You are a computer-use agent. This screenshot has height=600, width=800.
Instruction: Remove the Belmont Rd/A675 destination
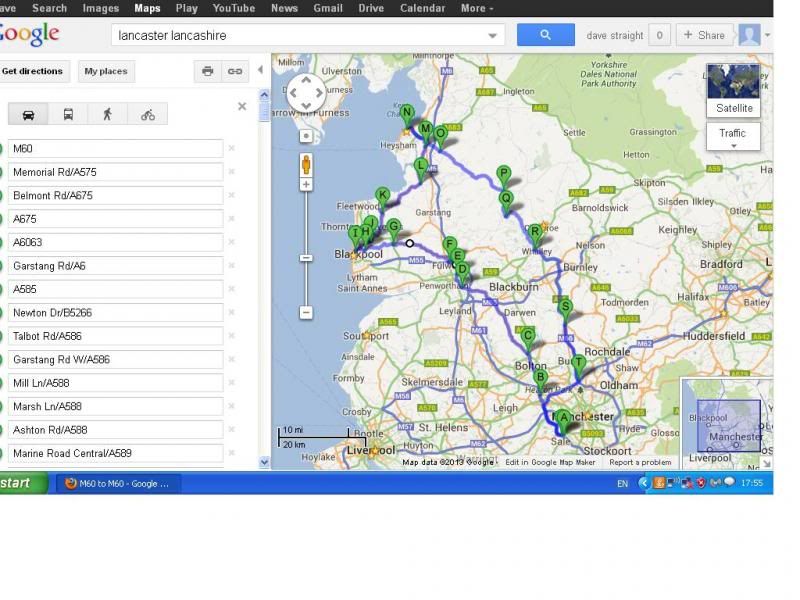(232, 195)
